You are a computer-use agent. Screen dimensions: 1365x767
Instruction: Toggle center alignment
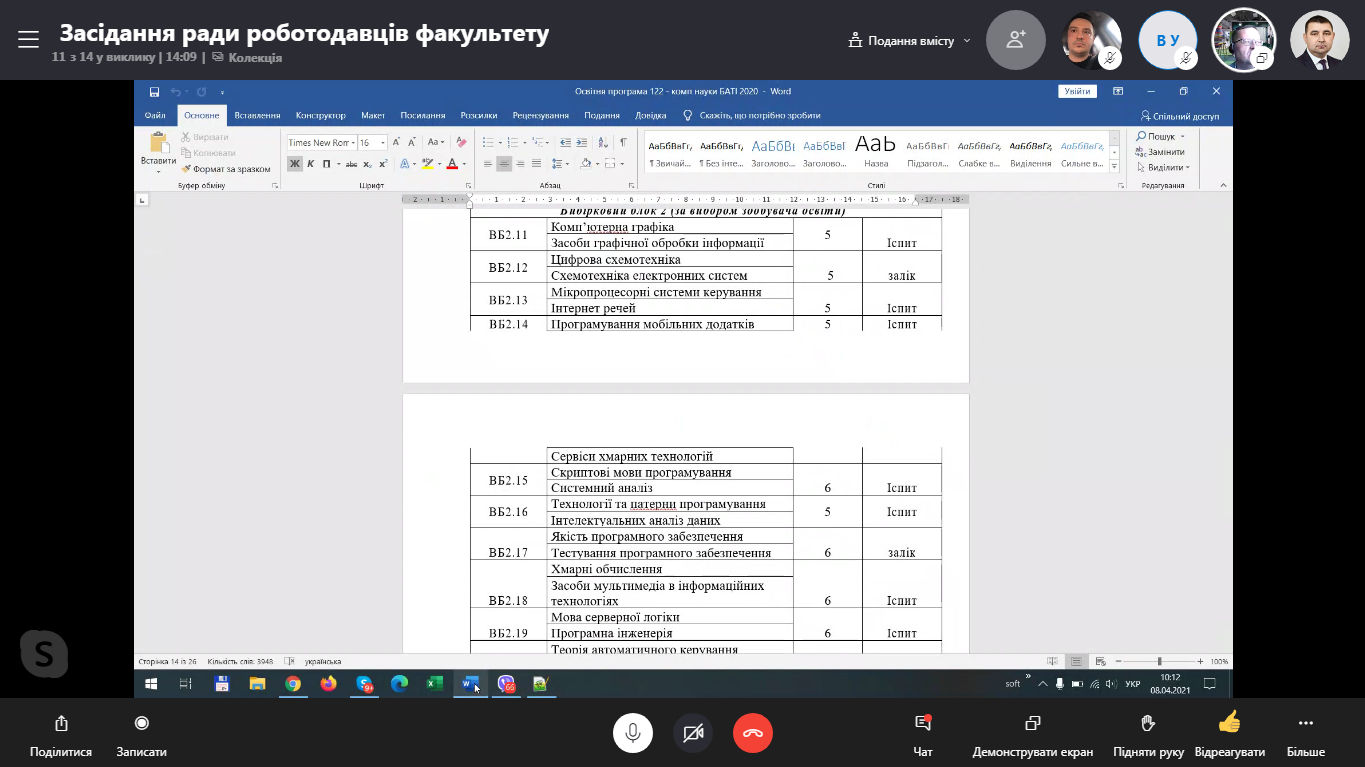[504, 164]
